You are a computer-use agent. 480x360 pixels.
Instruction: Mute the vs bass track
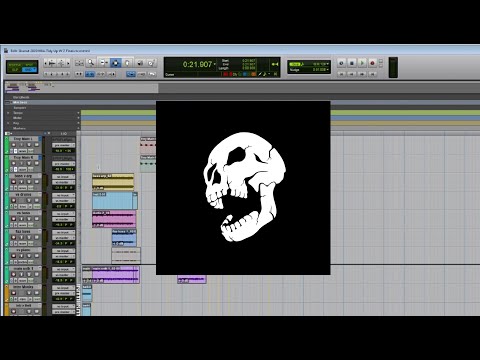point(36,219)
